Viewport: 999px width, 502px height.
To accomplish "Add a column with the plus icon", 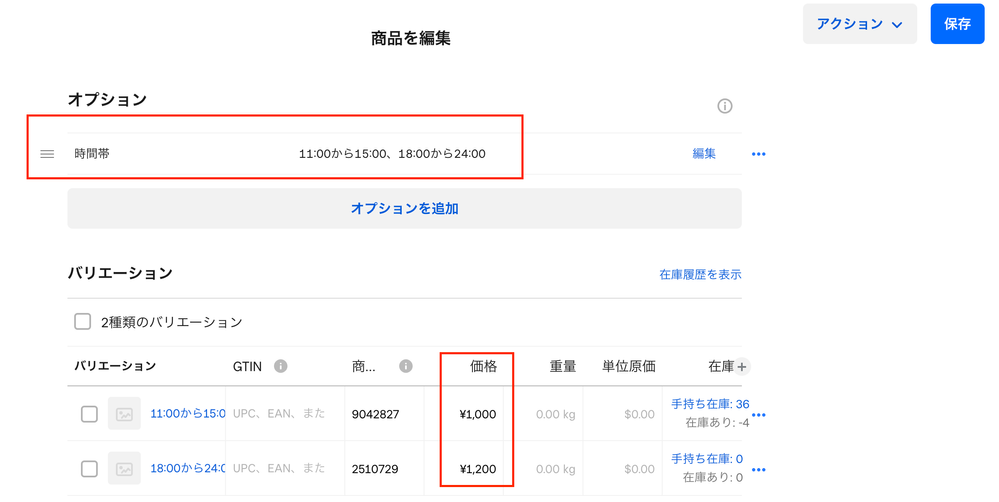I will [x=742, y=367].
